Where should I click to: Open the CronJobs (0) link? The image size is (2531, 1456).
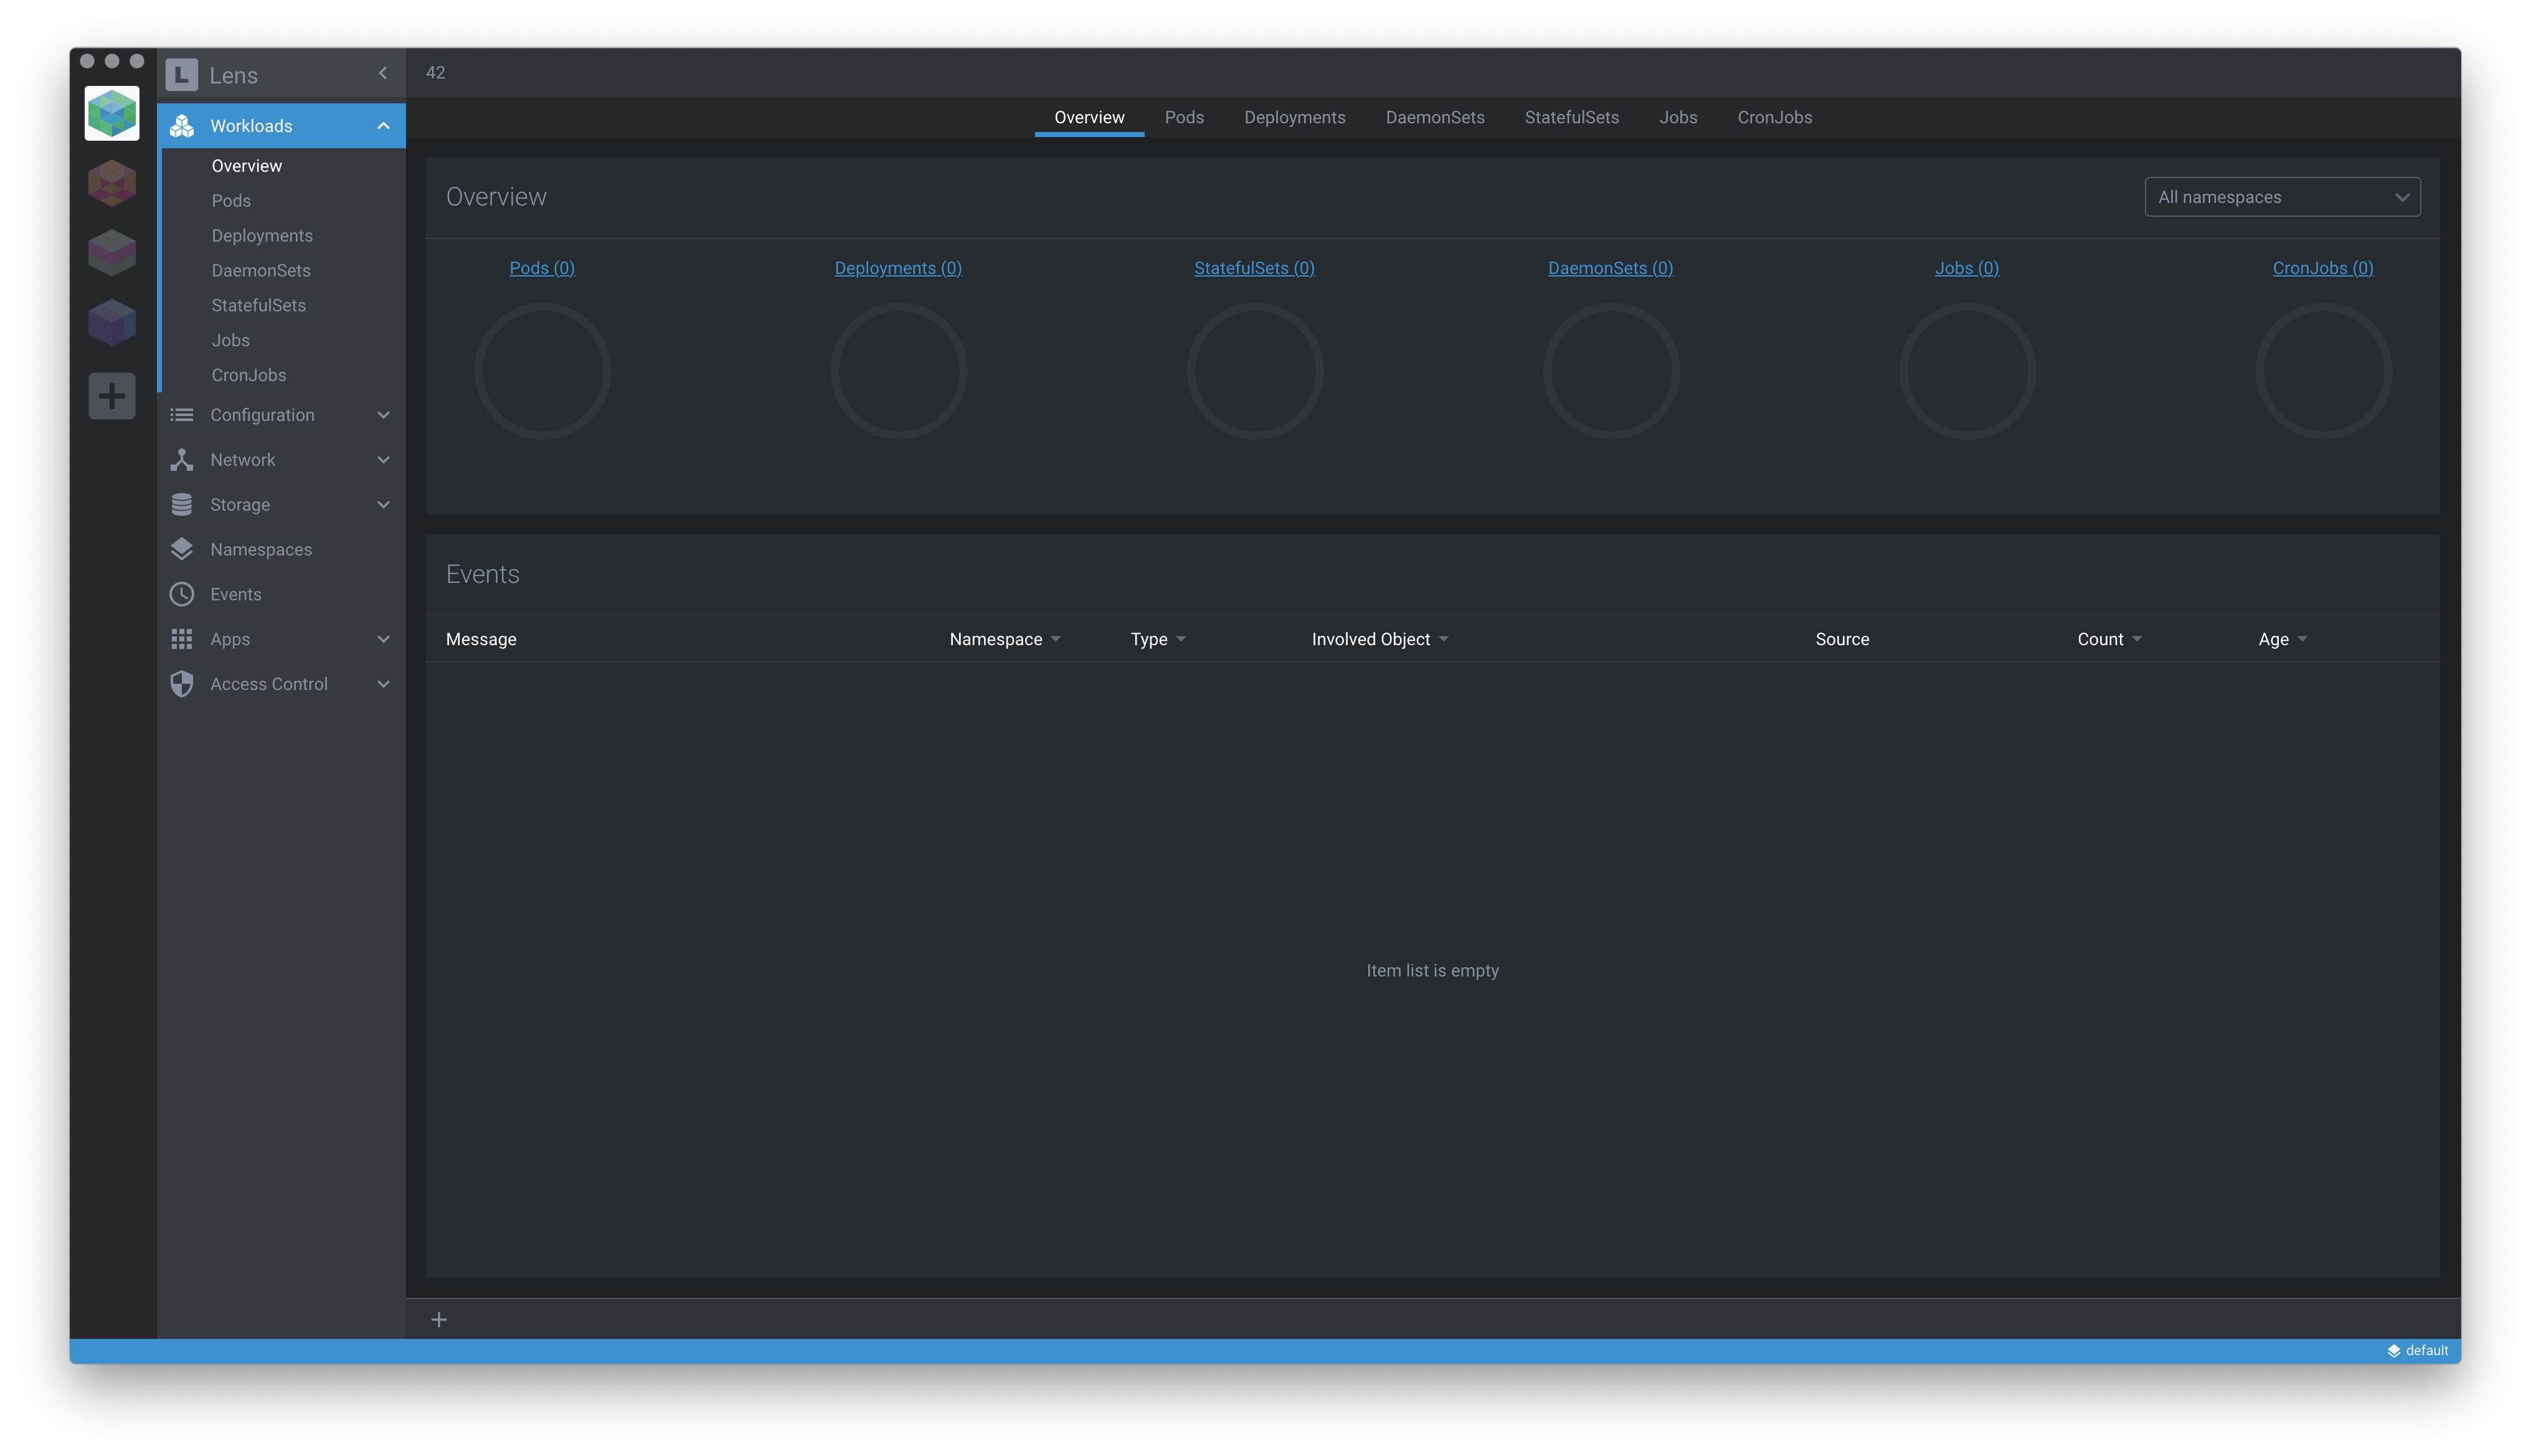pos(2322,268)
